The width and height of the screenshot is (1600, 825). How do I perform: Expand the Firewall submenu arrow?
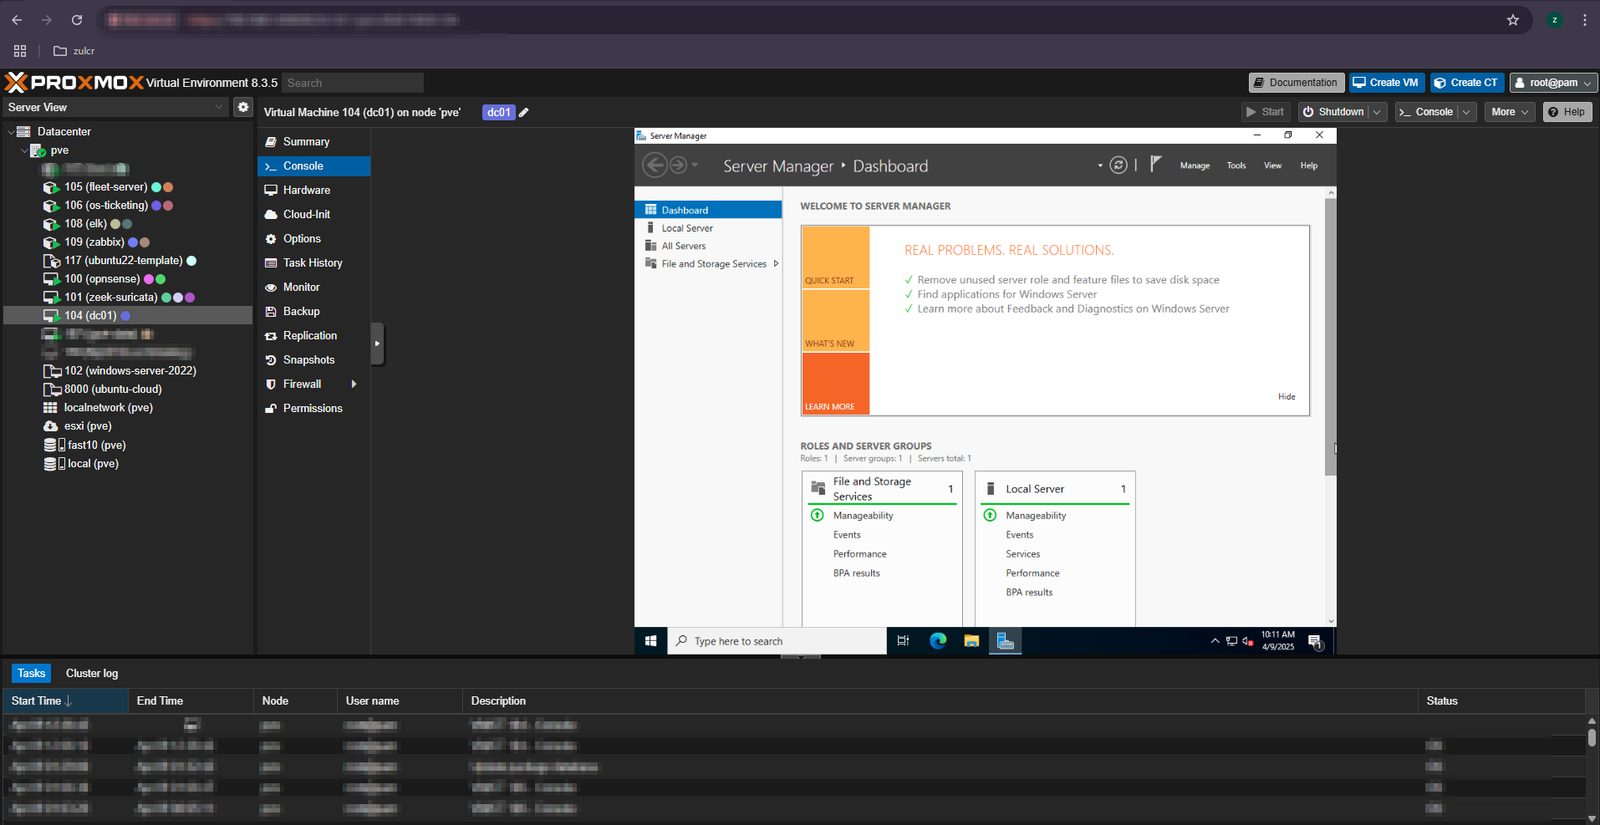click(x=354, y=384)
